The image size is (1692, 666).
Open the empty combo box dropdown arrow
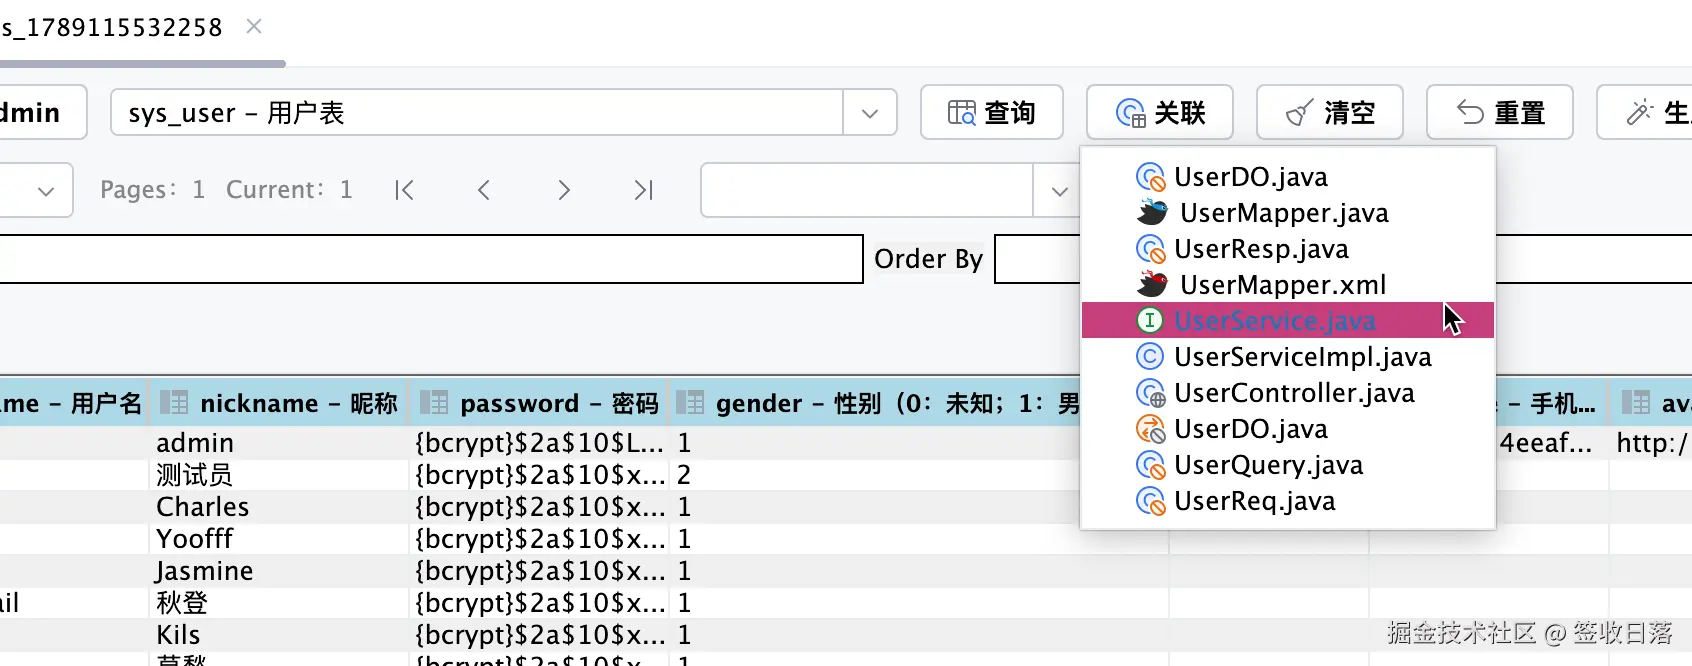[x=1059, y=190]
